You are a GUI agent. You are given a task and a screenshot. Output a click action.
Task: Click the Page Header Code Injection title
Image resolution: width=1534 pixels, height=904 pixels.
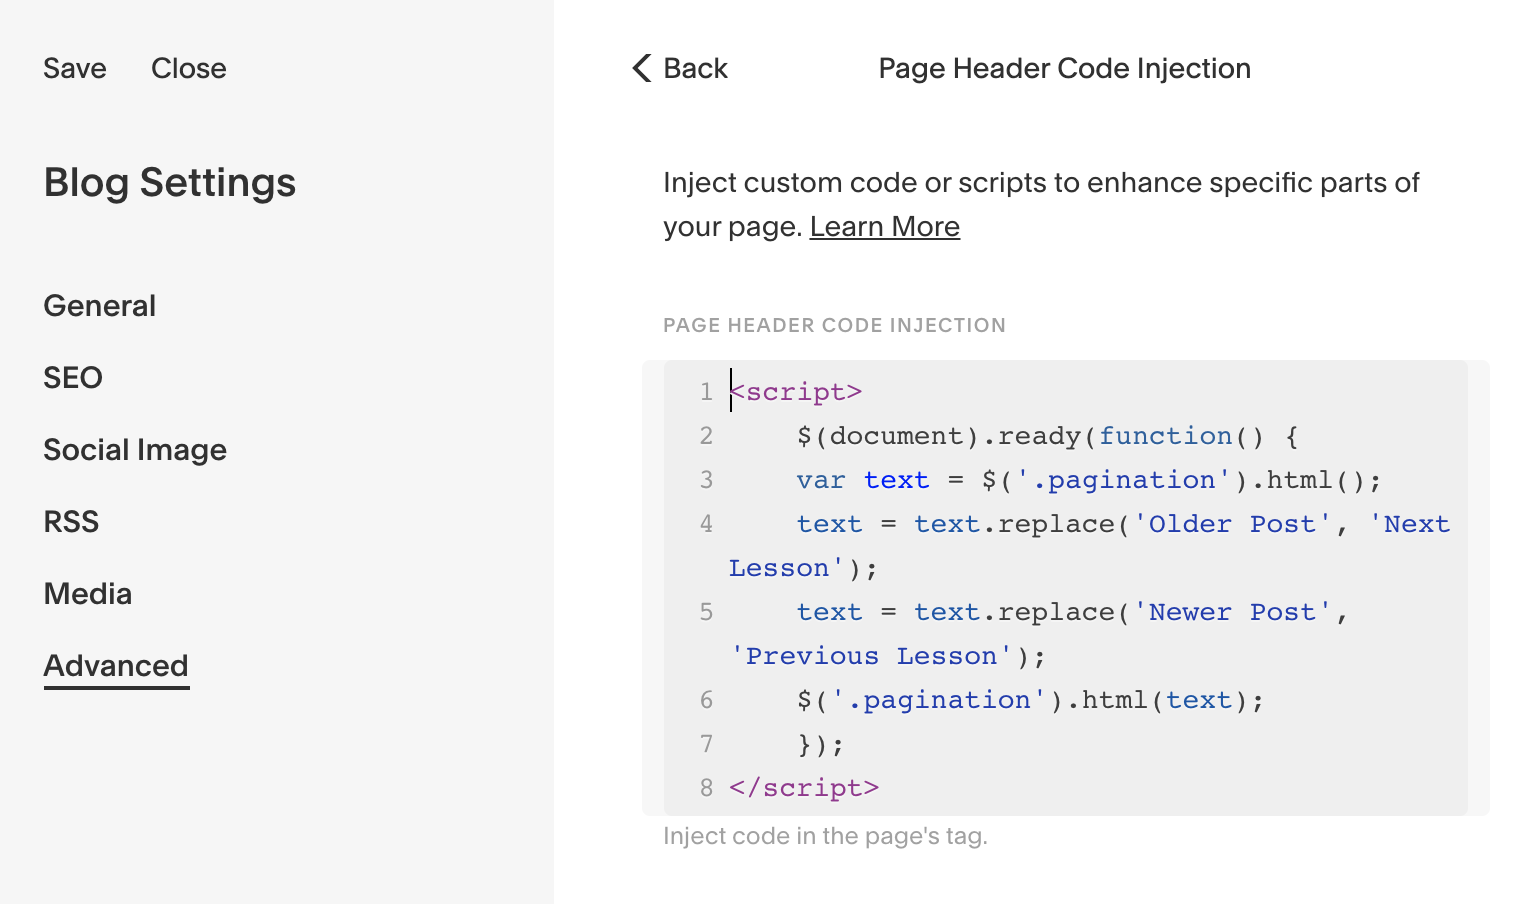[x=1065, y=68]
